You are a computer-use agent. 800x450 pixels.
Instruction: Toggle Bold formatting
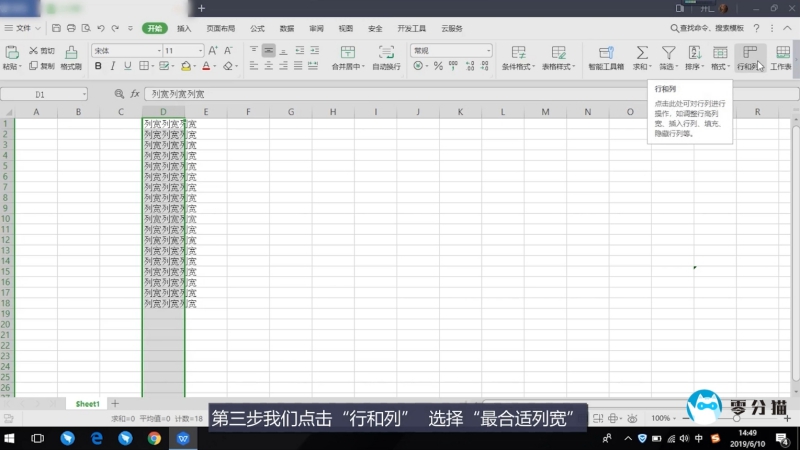pyautogui.click(x=98, y=67)
